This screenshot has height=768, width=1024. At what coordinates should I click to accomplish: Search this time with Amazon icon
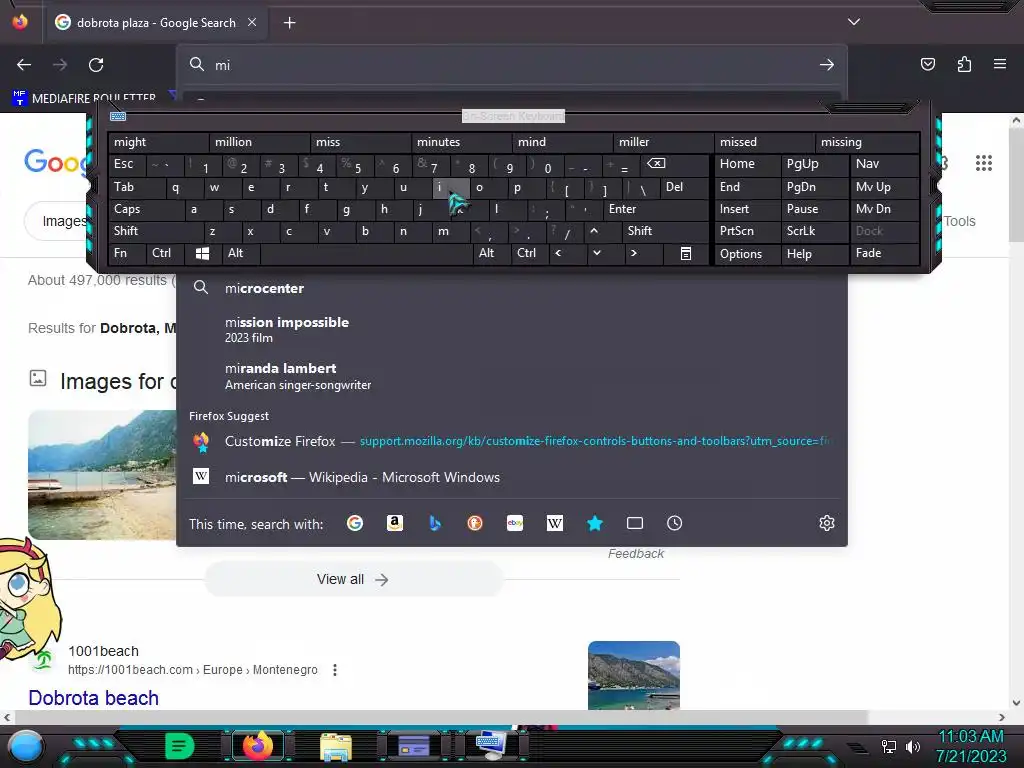pyautogui.click(x=394, y=523)
